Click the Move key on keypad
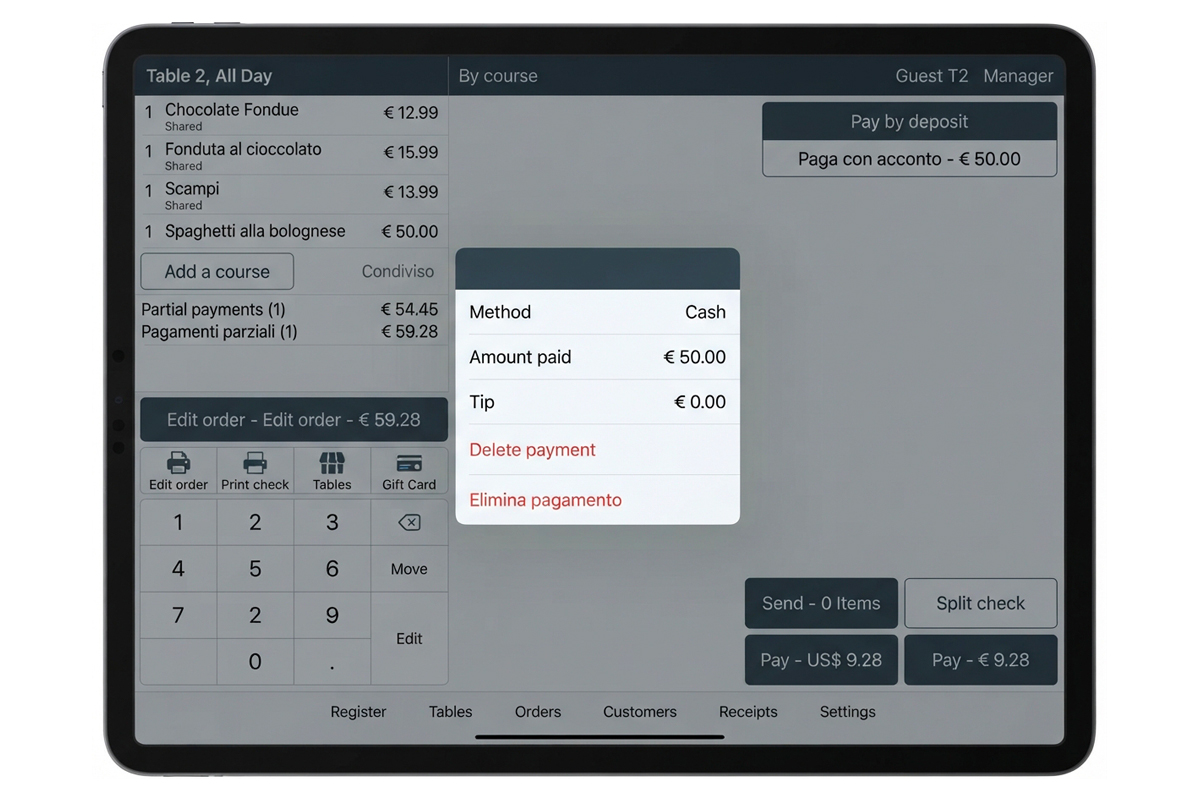 click(x=409, y=569)
